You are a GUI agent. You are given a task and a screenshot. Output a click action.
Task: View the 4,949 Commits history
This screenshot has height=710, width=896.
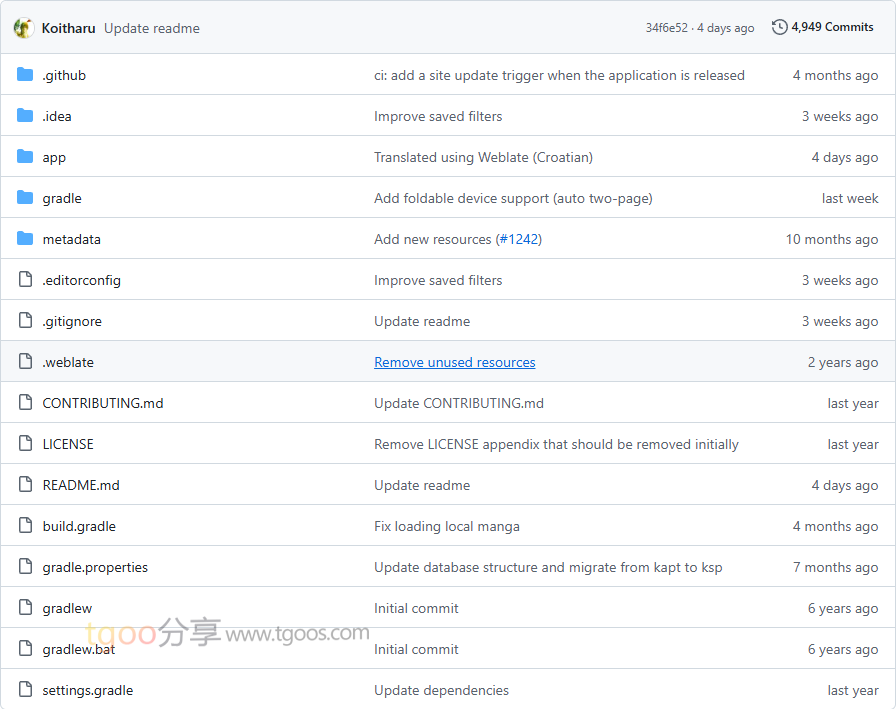tap(832, 27)
